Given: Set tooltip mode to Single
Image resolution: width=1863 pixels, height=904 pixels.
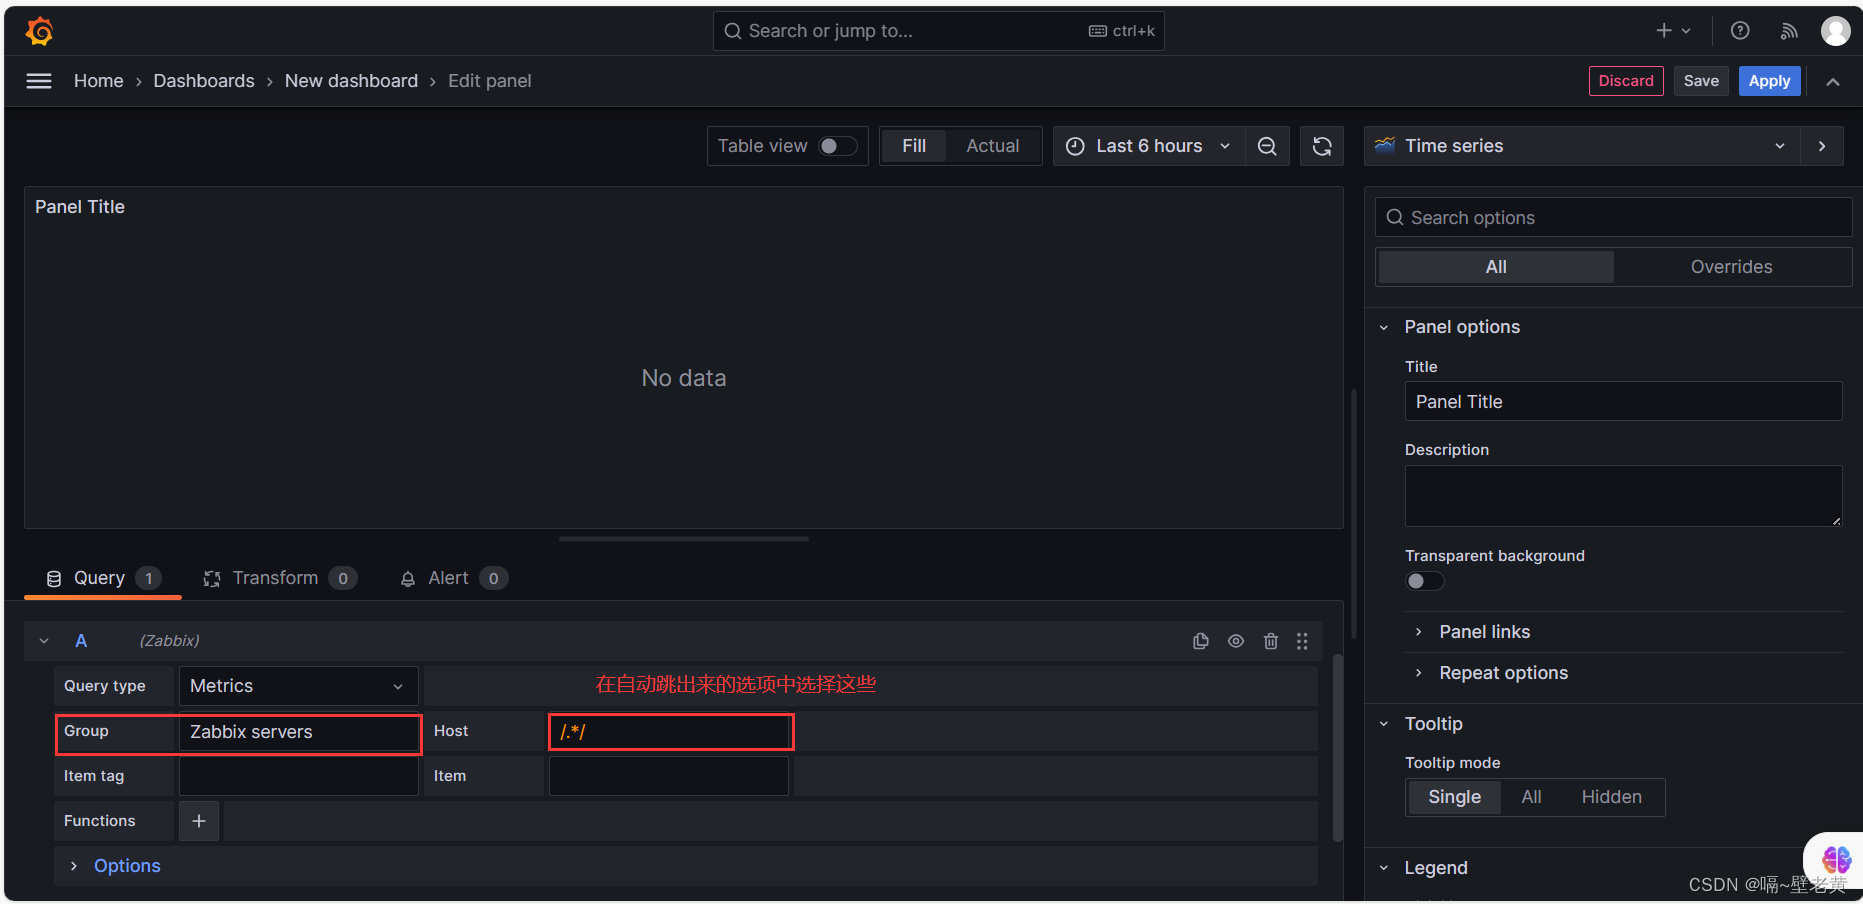Looking at the screenshot, I should point(1454,797).
